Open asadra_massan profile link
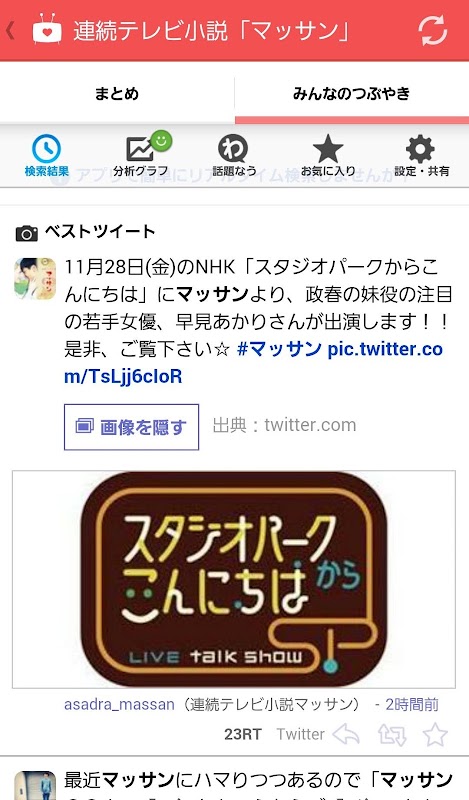The width and height of the screenshot is (469, 800). [x=119, y=705]
